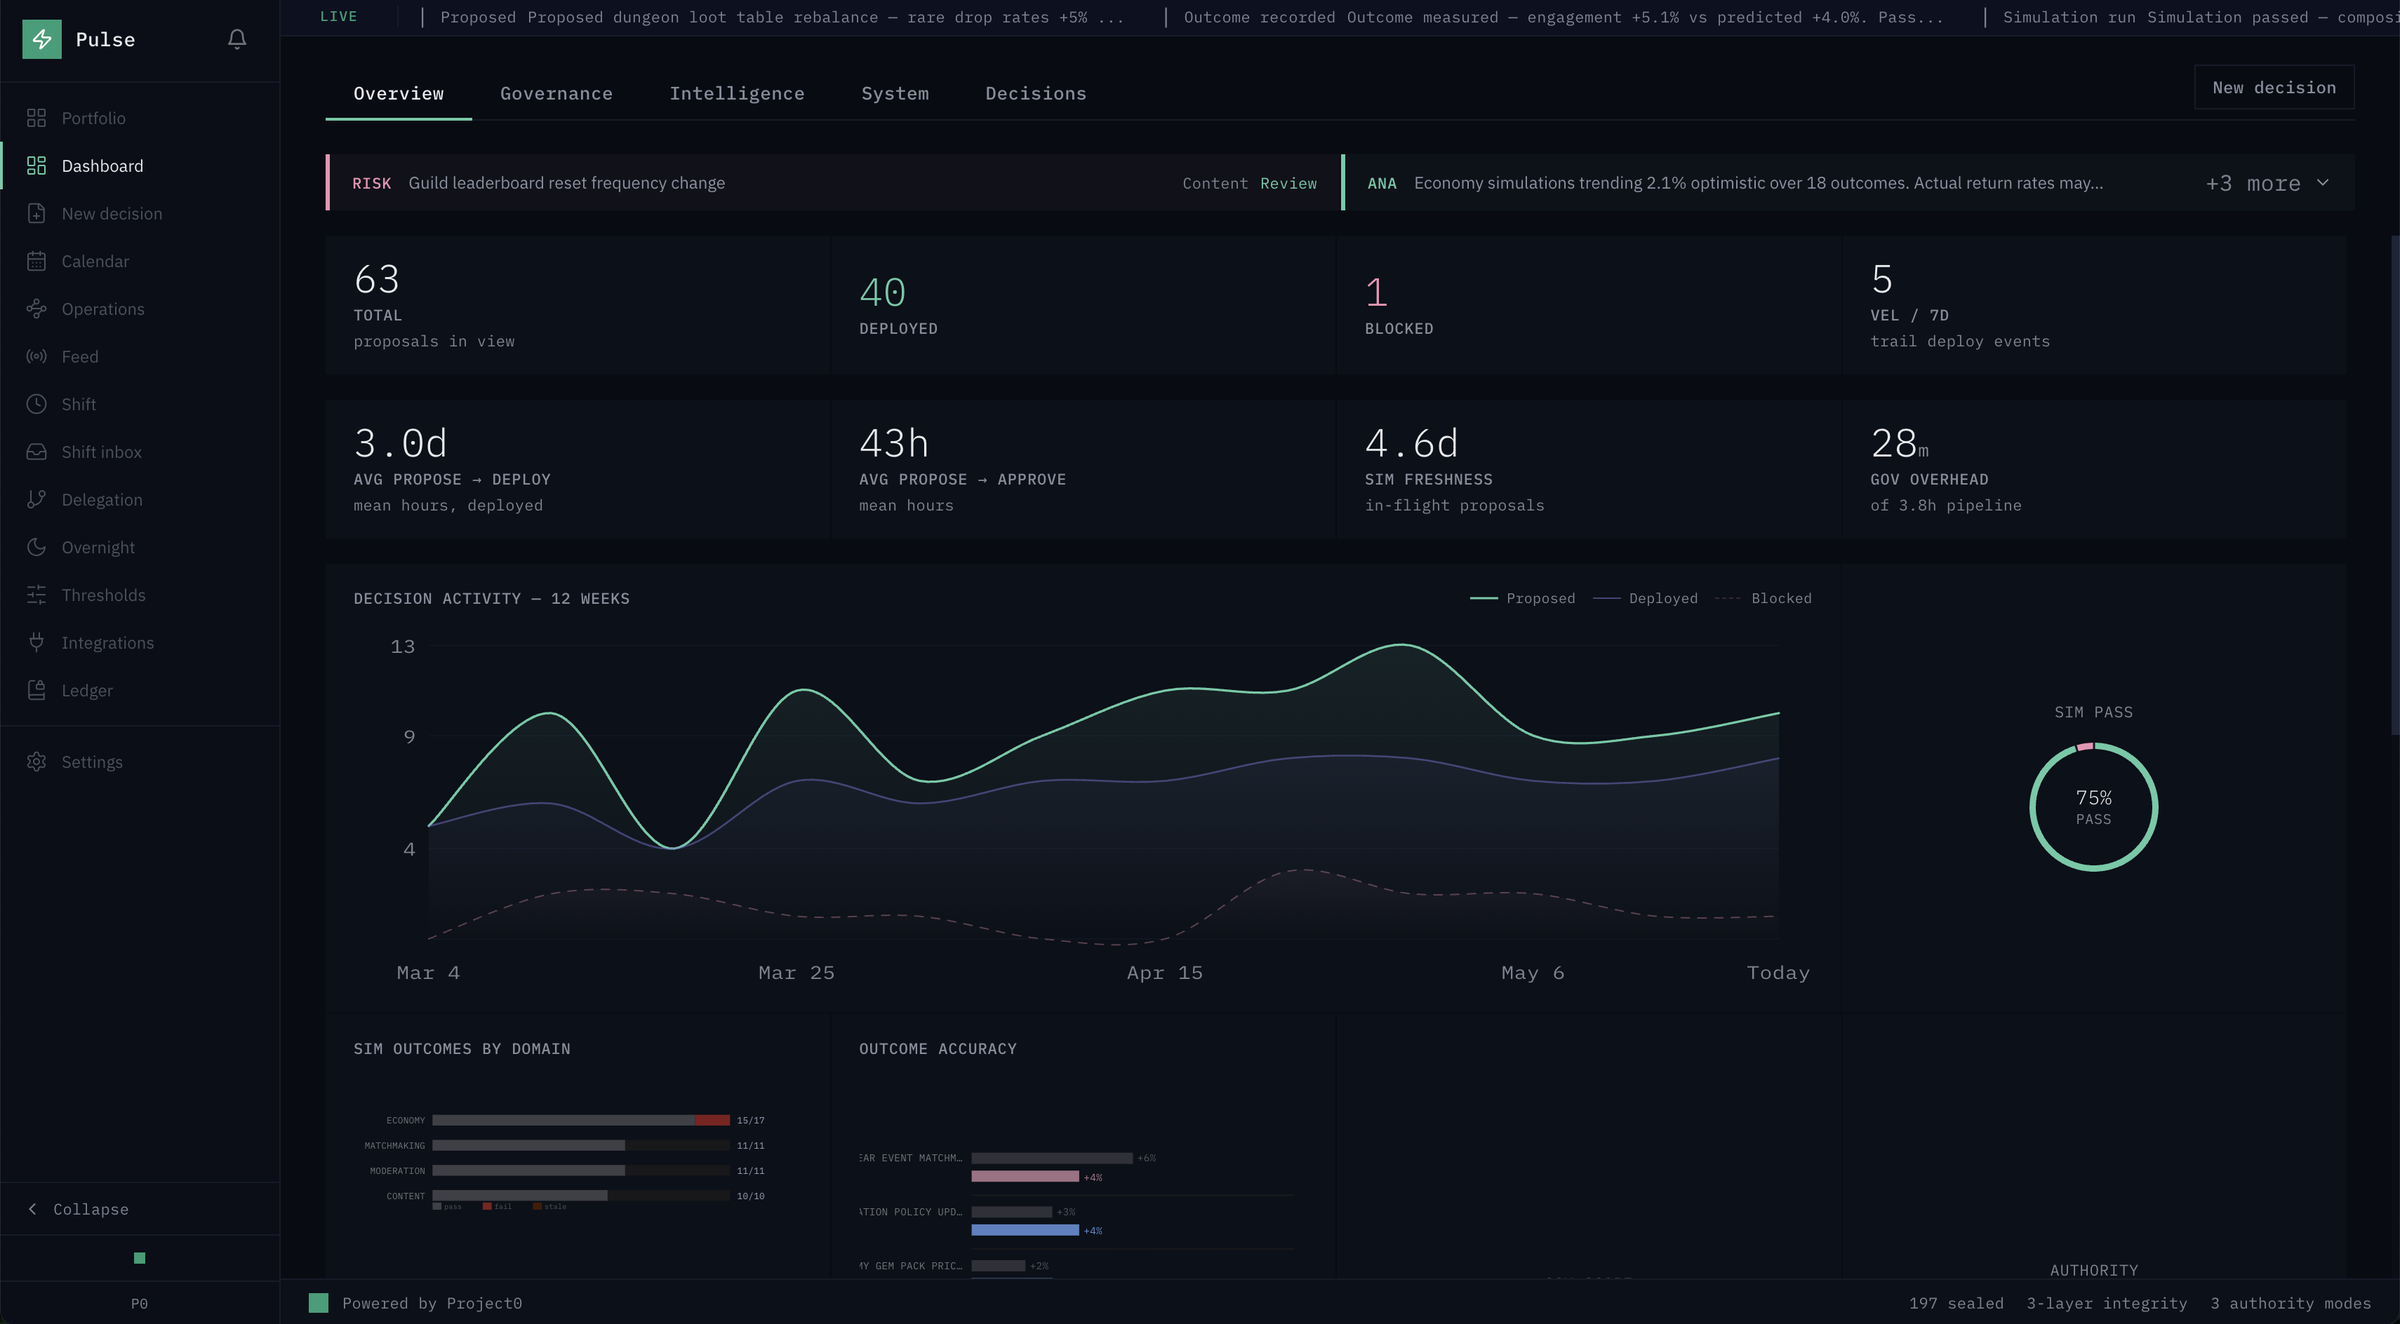This screenshot has width=2400, height=1324.
Task: Click the Apr 15 chart axis marker
Action: 1165,972
